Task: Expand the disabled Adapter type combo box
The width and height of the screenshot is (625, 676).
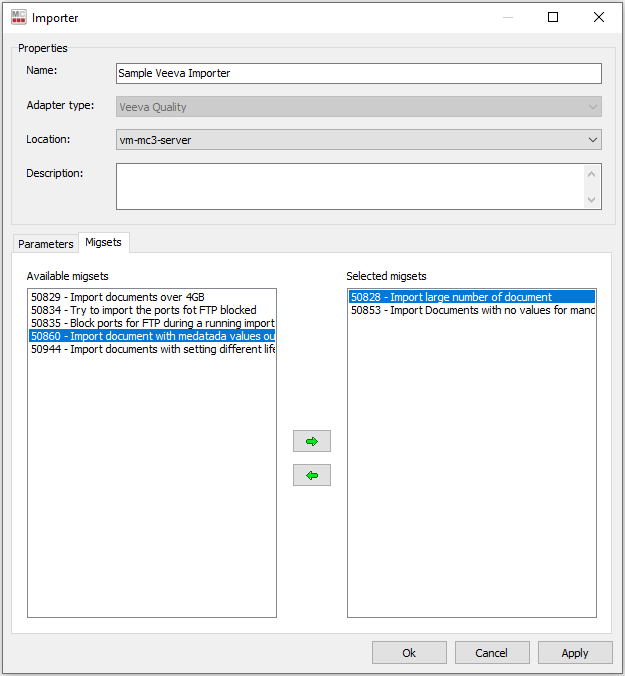Action: 359,107
